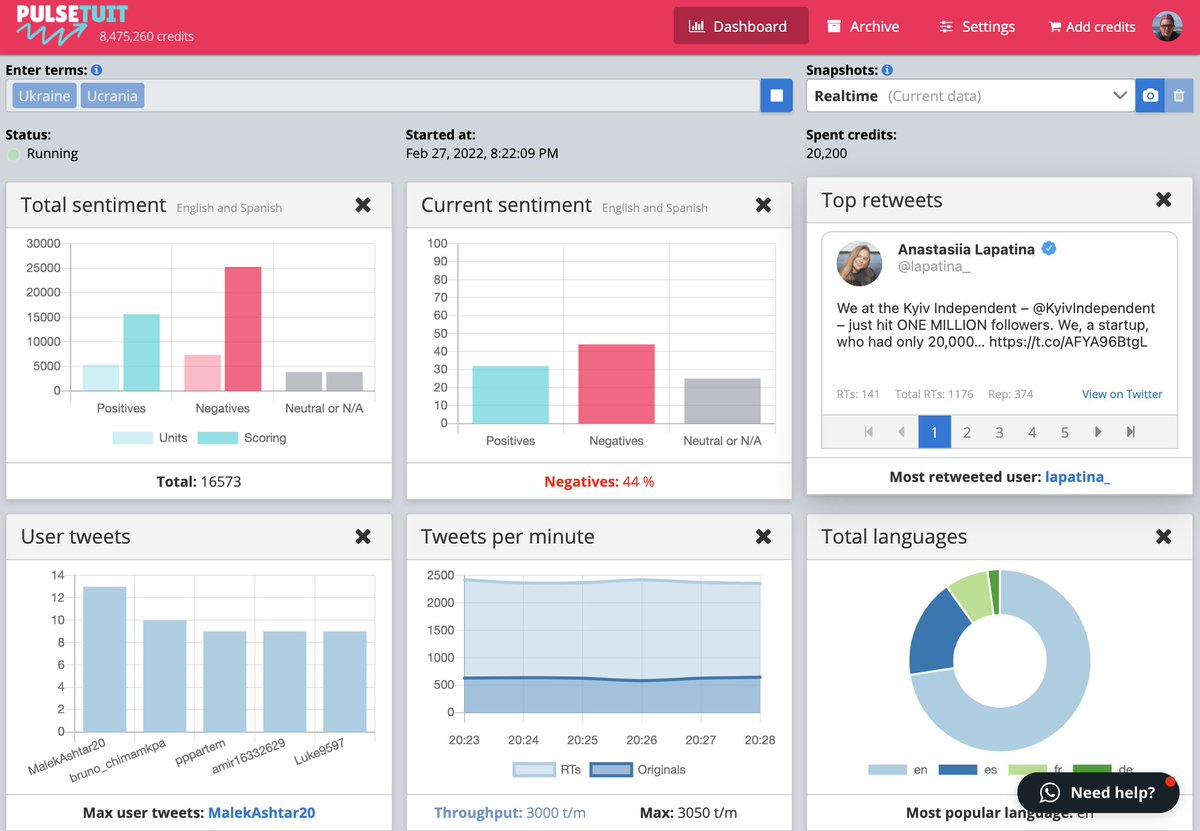Expand the Snapshots Realtime dropdown

coord(971,96)
